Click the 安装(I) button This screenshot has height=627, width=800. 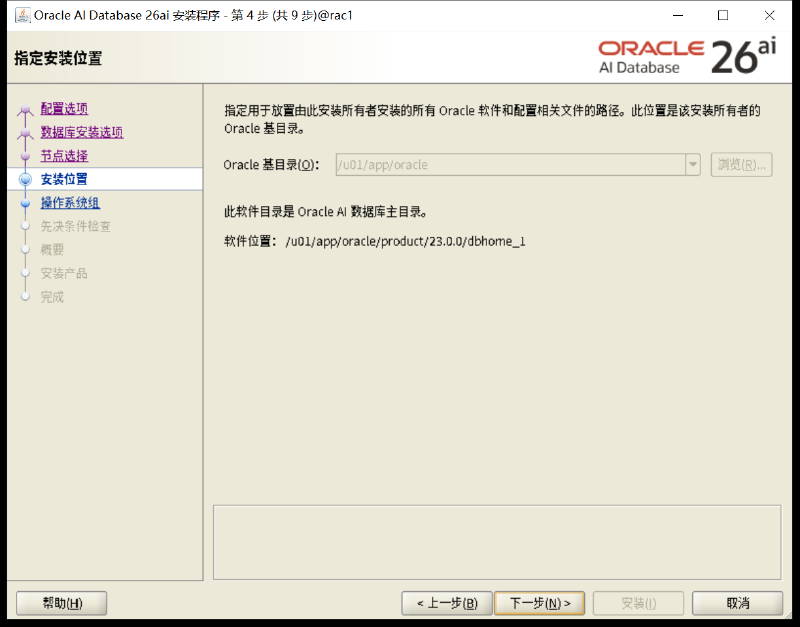[638, 604]
